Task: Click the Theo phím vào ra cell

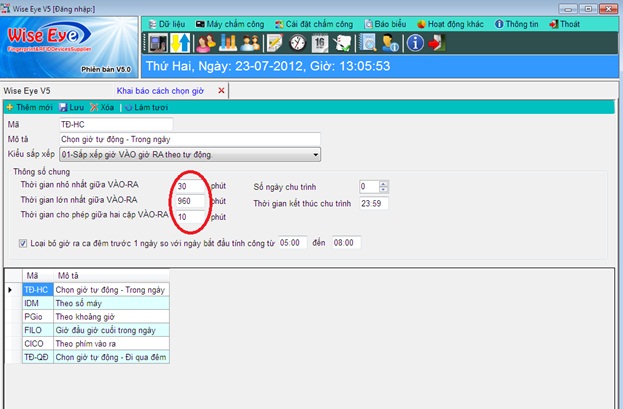Action: [x=111, y=344]
